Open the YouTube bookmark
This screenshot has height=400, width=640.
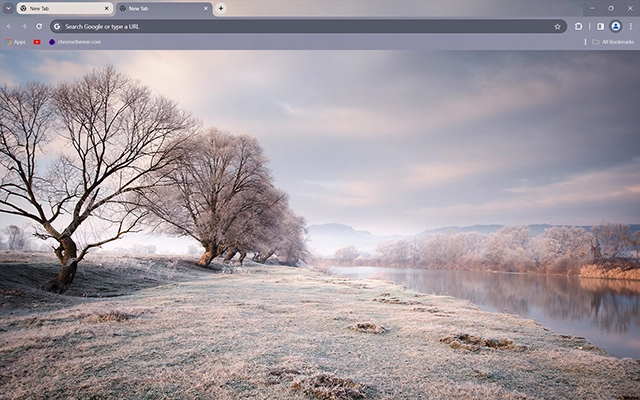pyautogui.click(x=37, y=42)
